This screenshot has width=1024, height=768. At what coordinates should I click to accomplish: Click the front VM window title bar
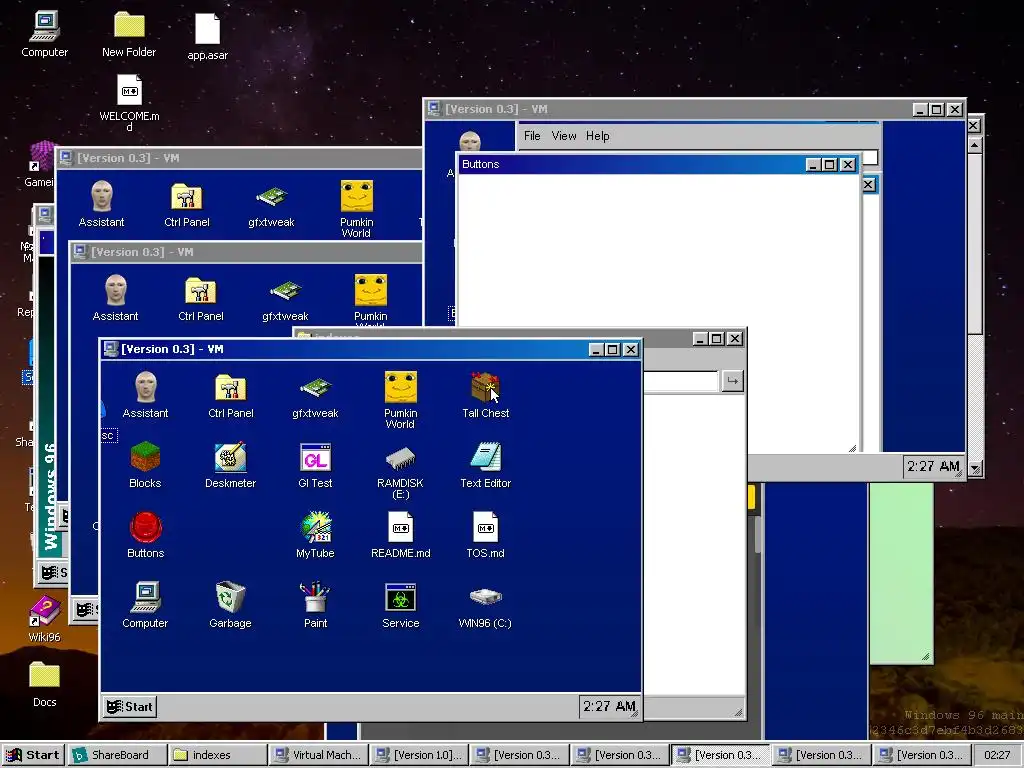point(371,349)
